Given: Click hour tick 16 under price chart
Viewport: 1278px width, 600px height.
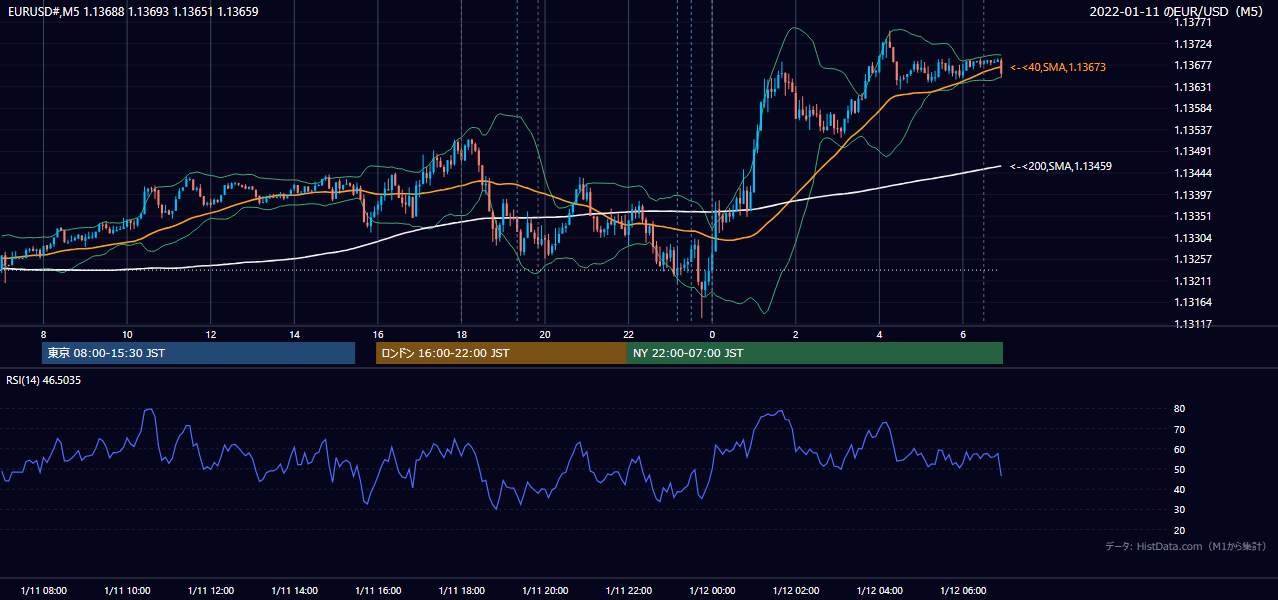Looking at the screenshot, I should tap(378, 334).
